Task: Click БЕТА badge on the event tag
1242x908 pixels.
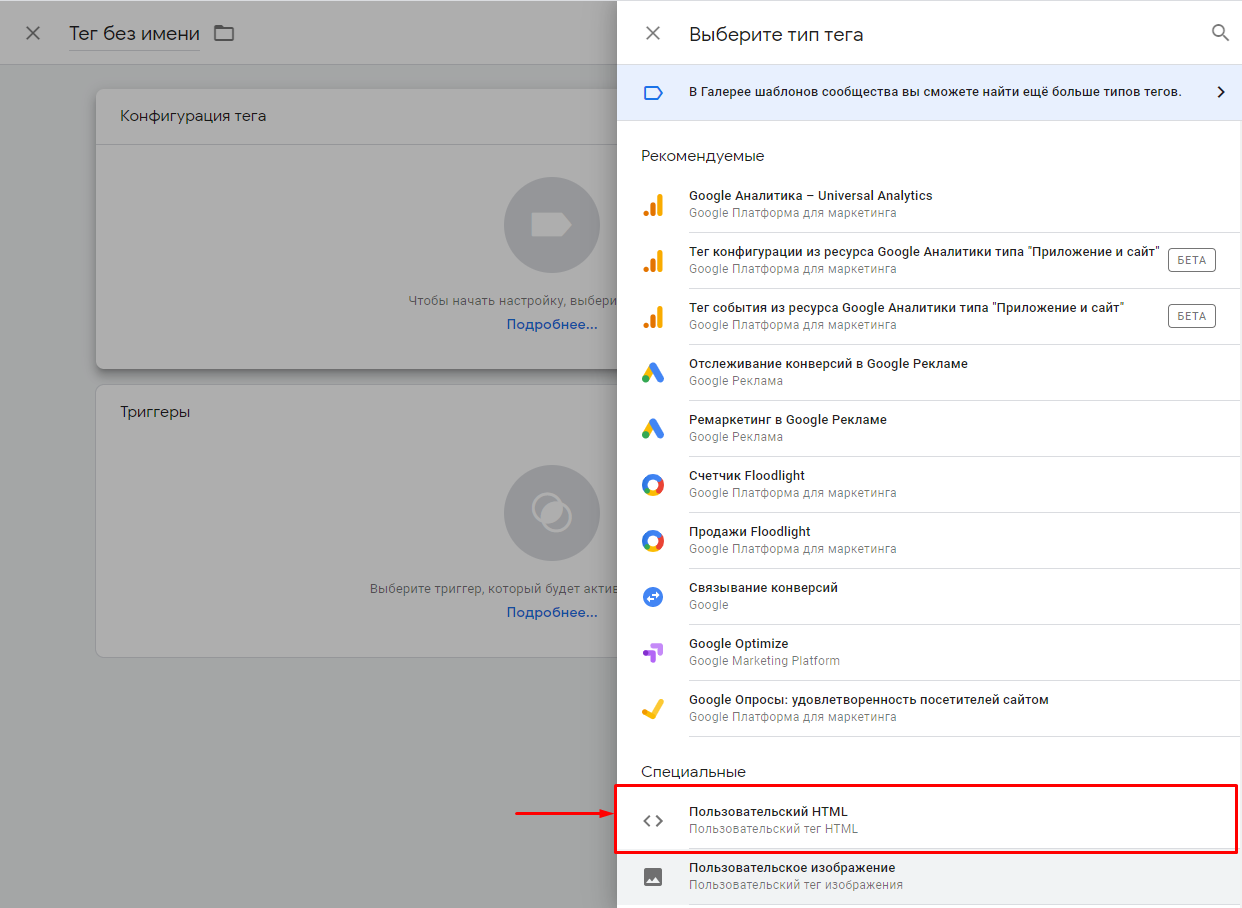Action: pos(1191,316)
